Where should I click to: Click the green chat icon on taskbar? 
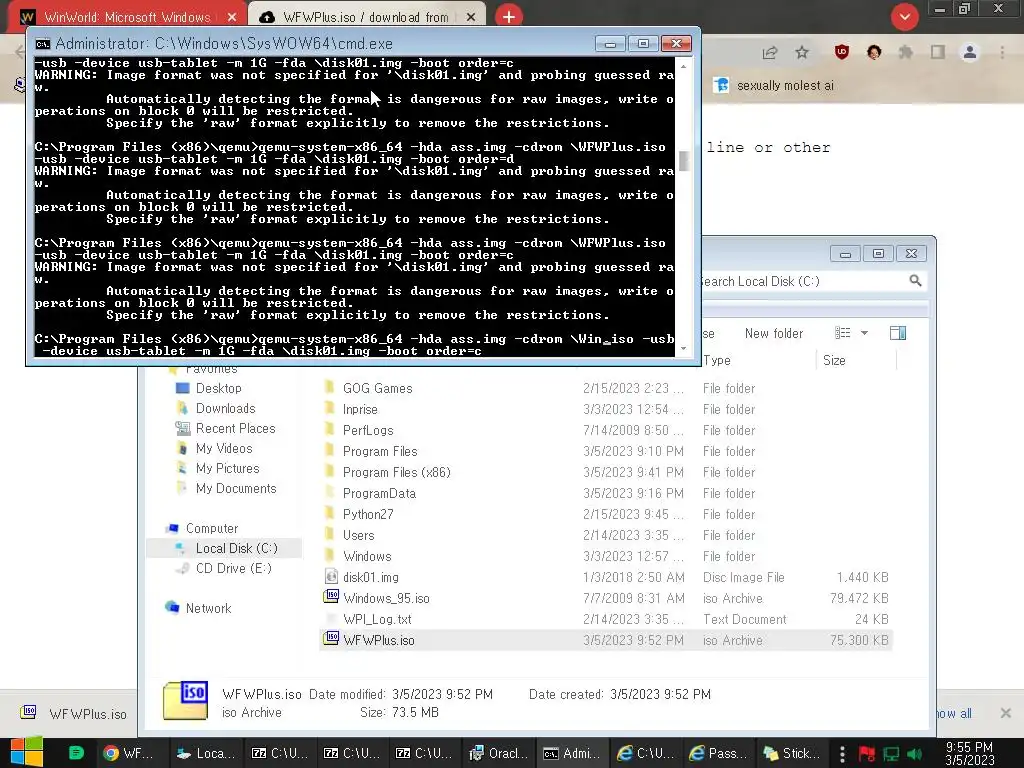(x=76, y=753)
